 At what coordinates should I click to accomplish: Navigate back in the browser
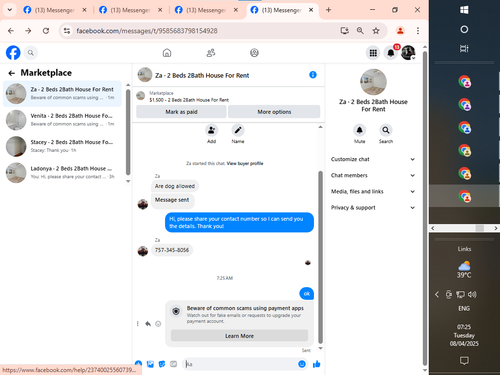(x=11, y=31)
